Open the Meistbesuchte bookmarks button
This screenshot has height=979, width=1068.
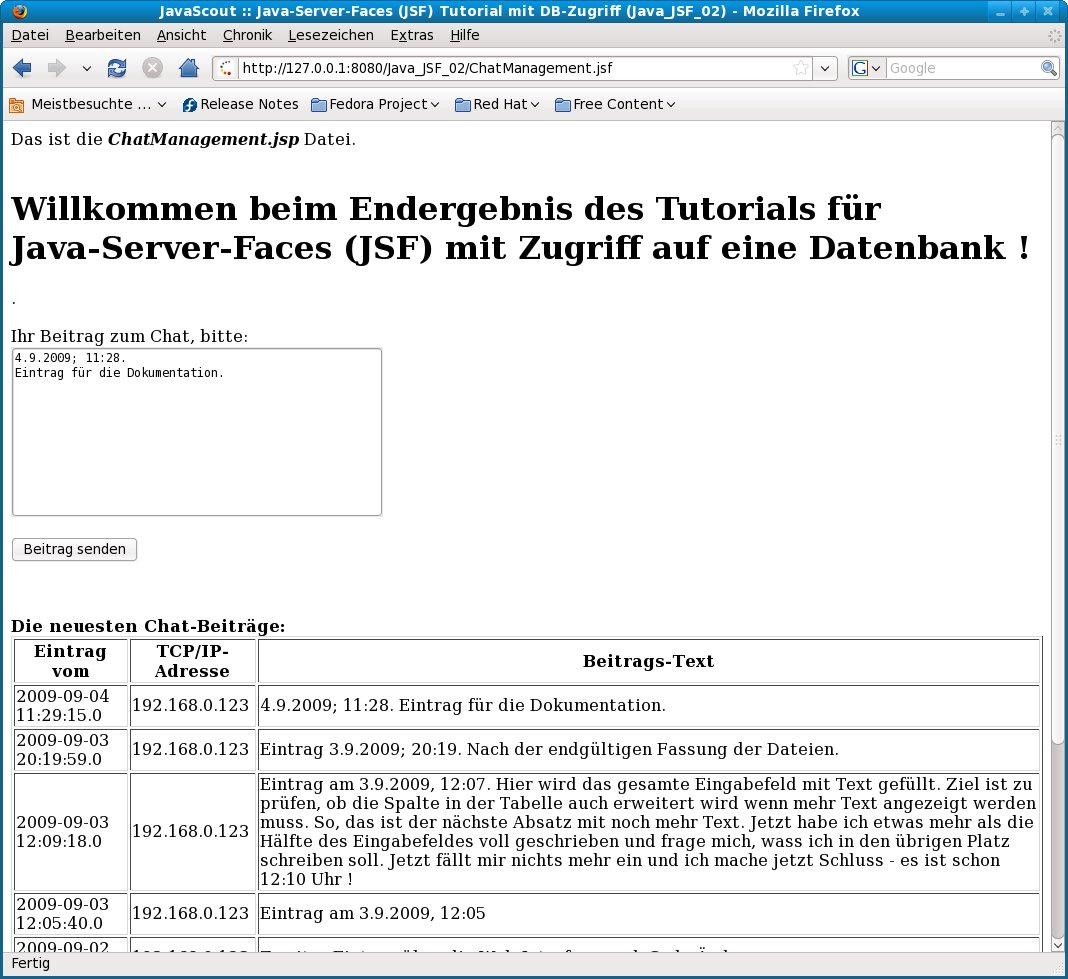[88, 104]
